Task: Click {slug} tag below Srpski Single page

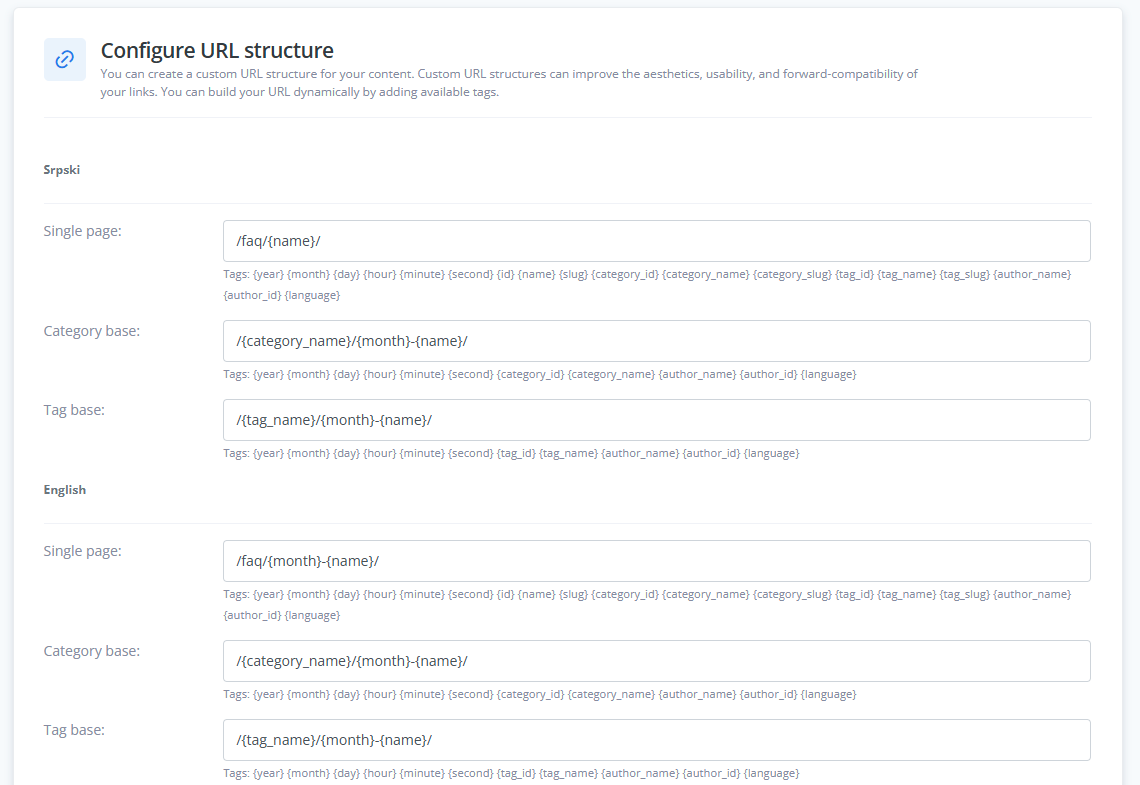Action: pos(573,275)
